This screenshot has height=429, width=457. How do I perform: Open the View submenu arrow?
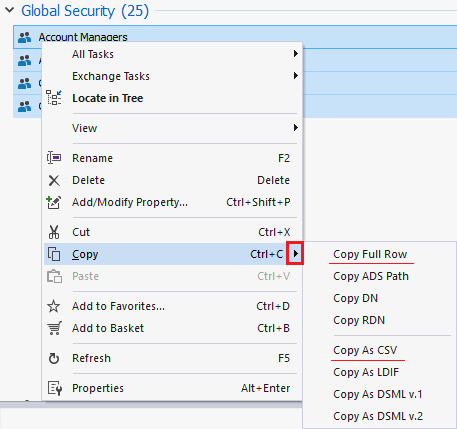point(295,128)
